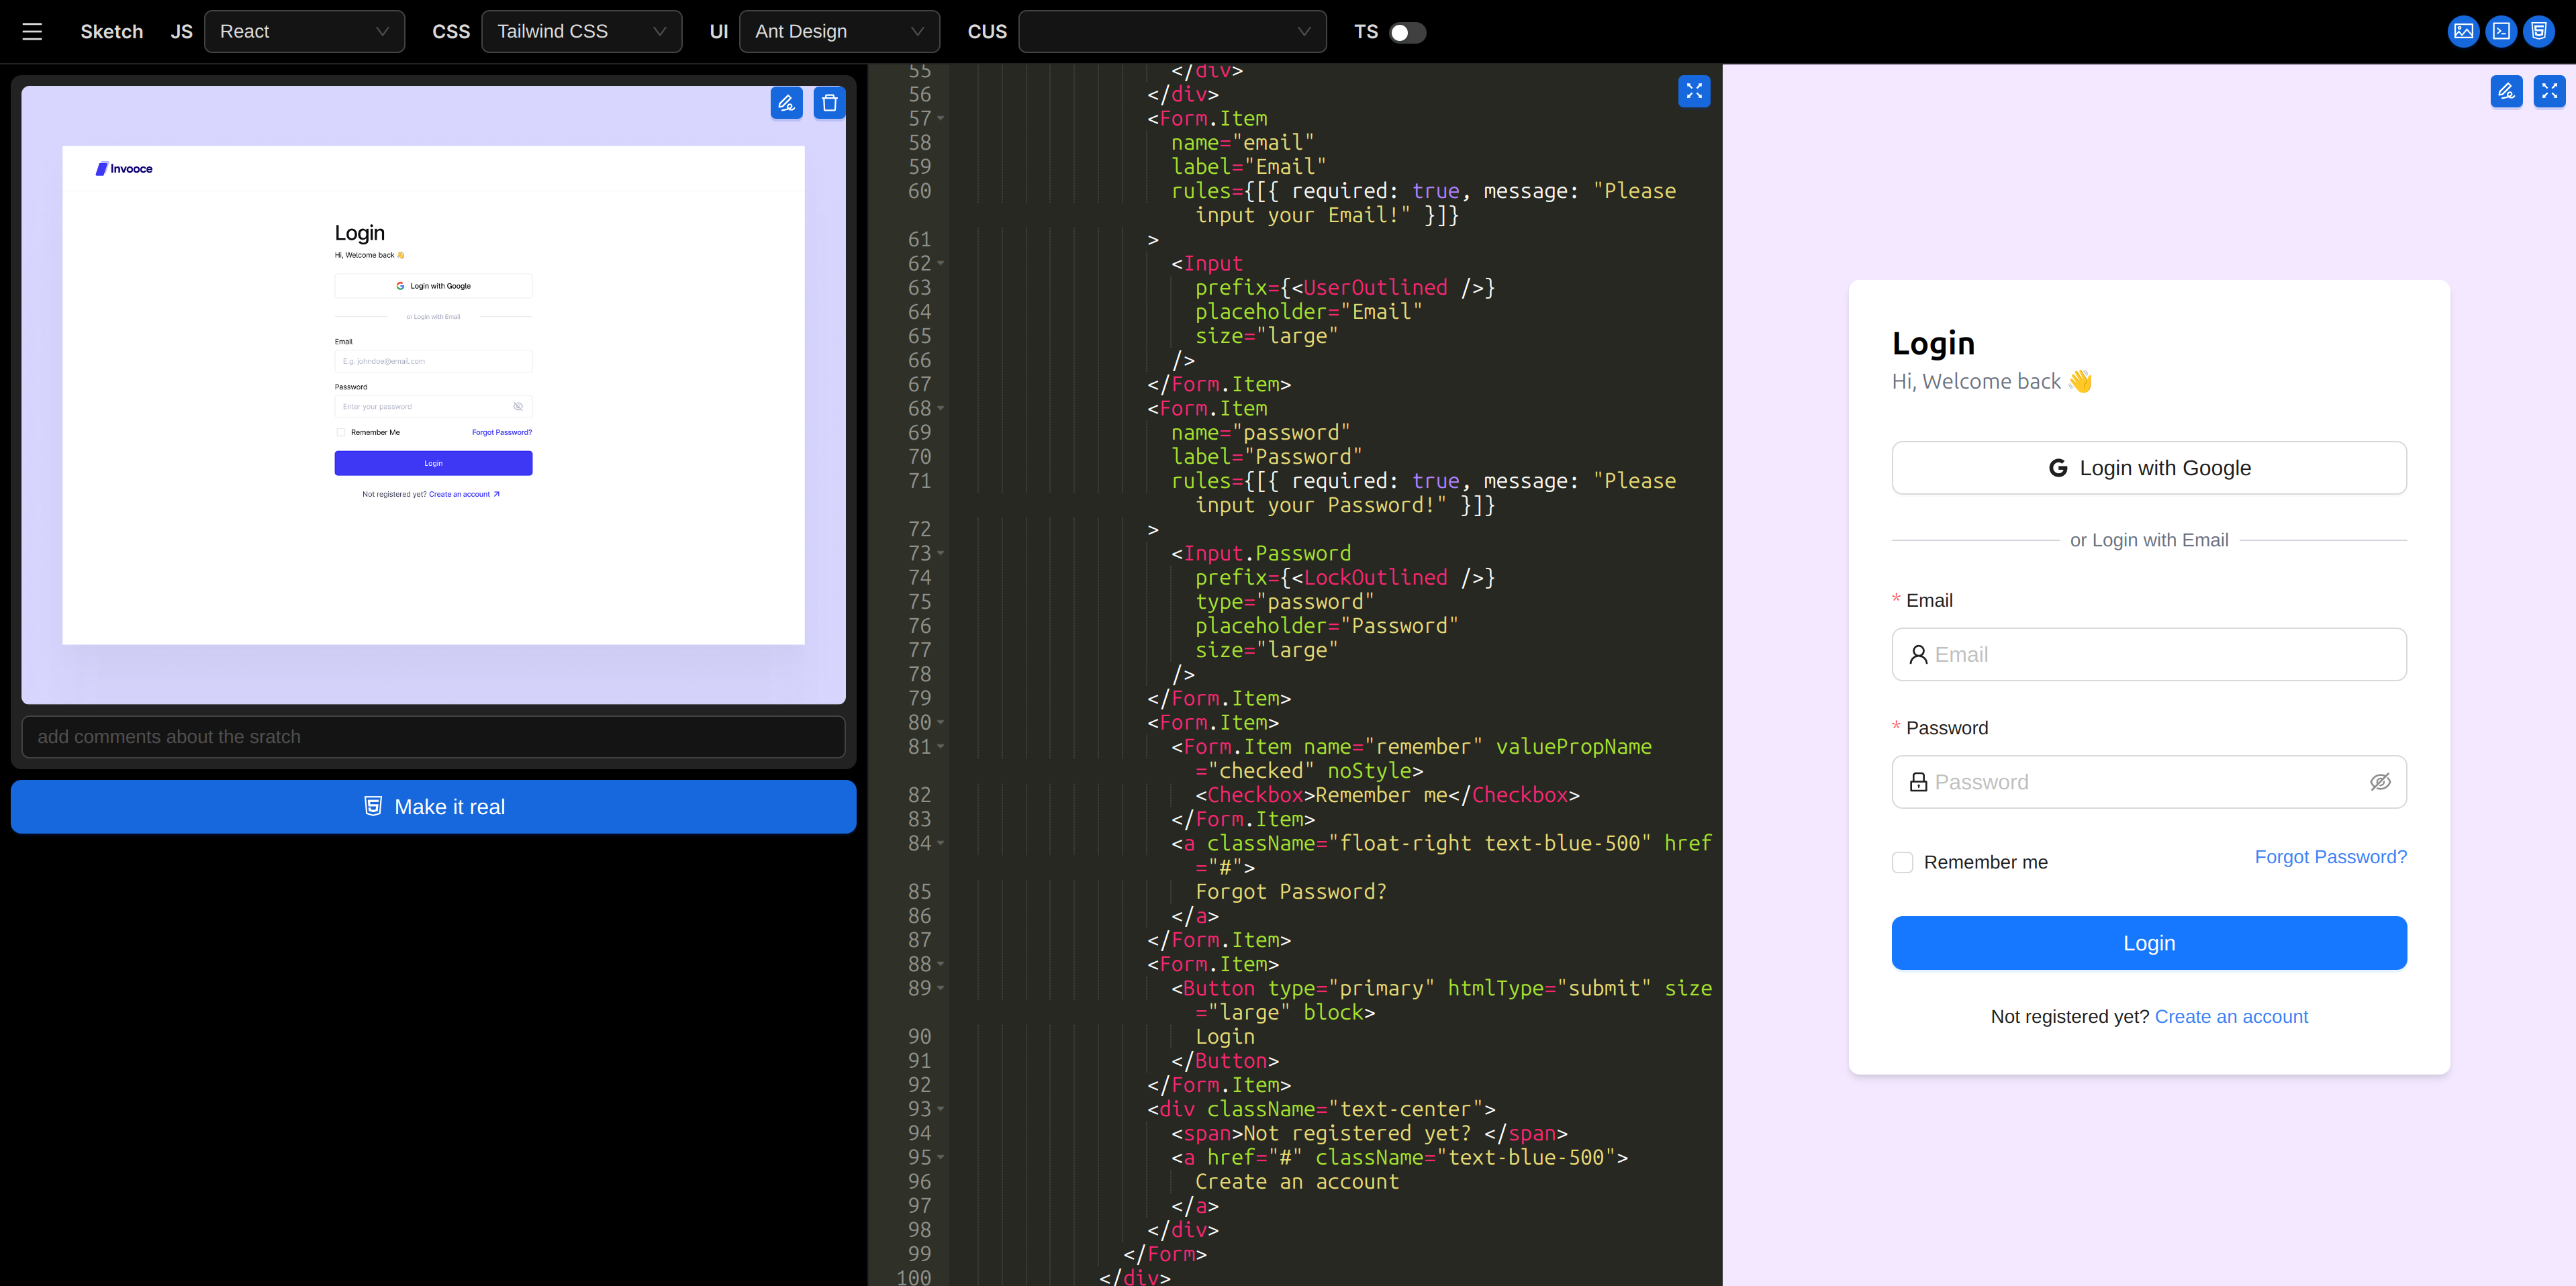Click the Make it real button
2576x1286 pixels.
pyautogui.click(x=434, y=806)
